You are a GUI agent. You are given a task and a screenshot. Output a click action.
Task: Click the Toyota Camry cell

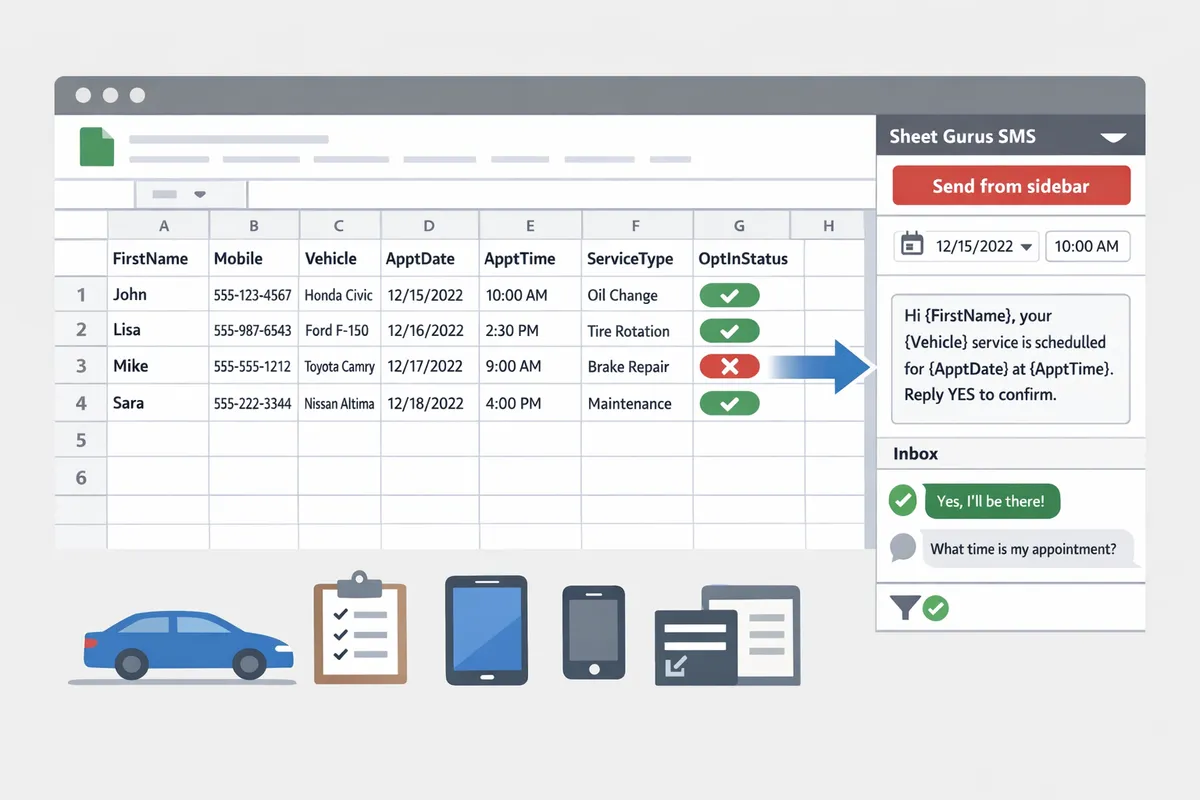pos(340,366)
